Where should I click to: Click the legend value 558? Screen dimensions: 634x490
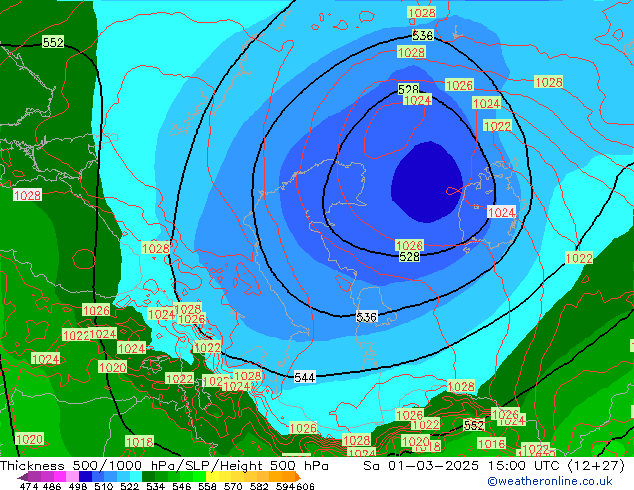coord(207,486)
